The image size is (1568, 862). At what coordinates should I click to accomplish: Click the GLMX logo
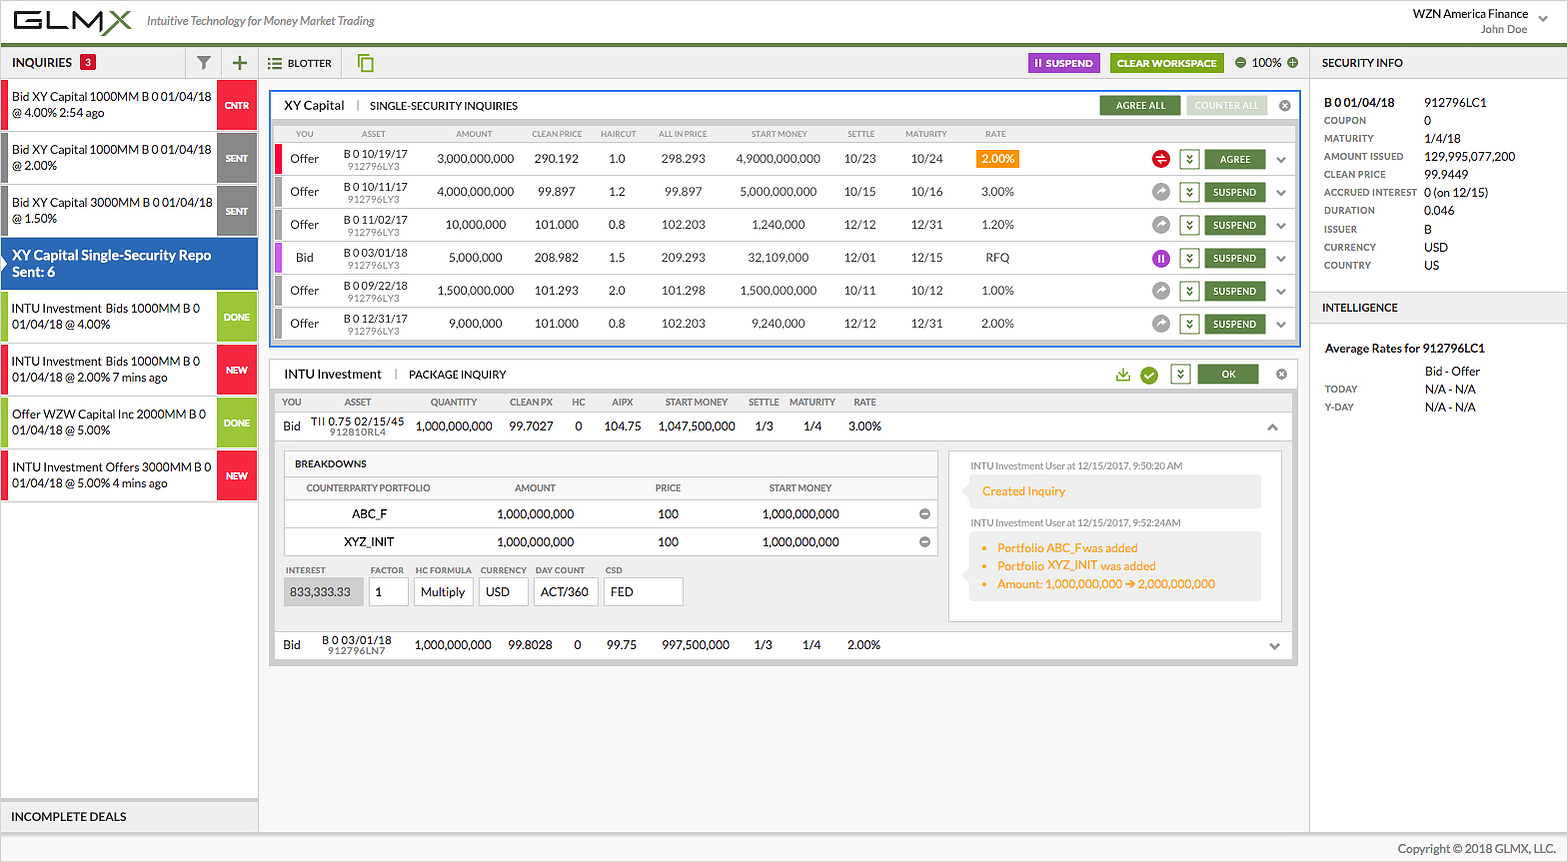click(x=72, y=21)
